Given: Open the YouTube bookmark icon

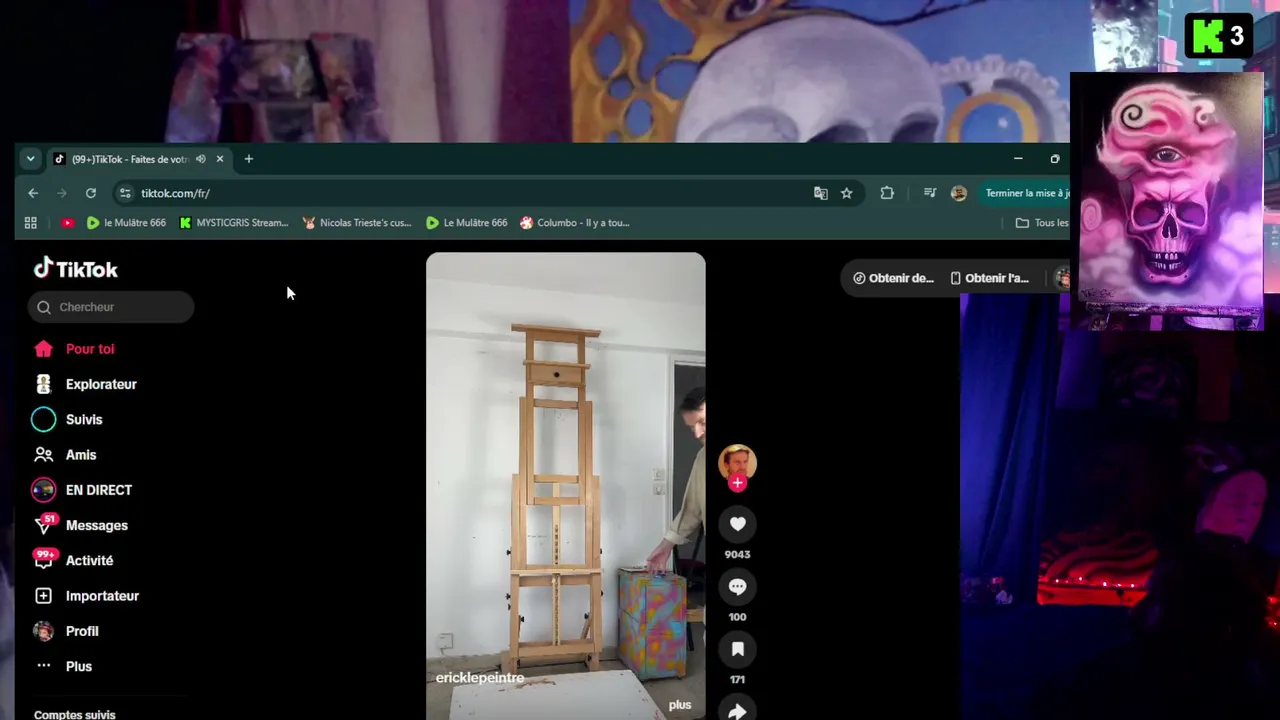Looking at the screenshot, I should coord(68,223).
